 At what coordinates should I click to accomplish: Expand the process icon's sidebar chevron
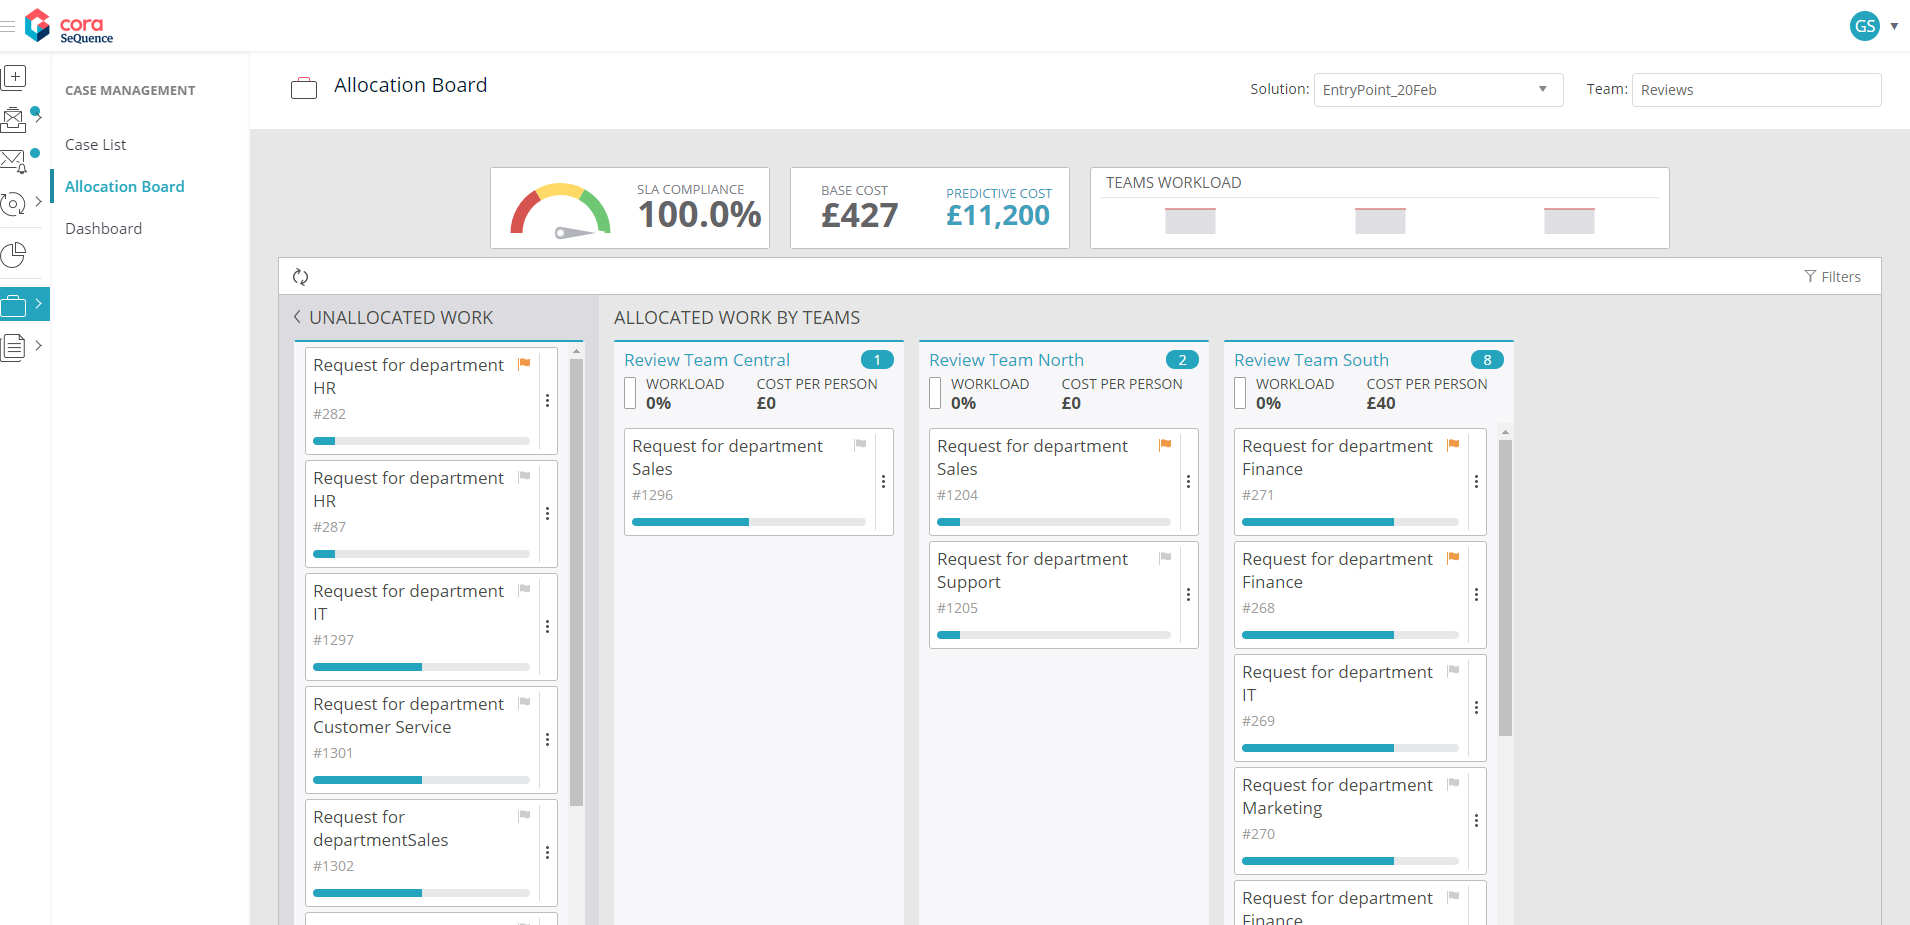(39, 202)
